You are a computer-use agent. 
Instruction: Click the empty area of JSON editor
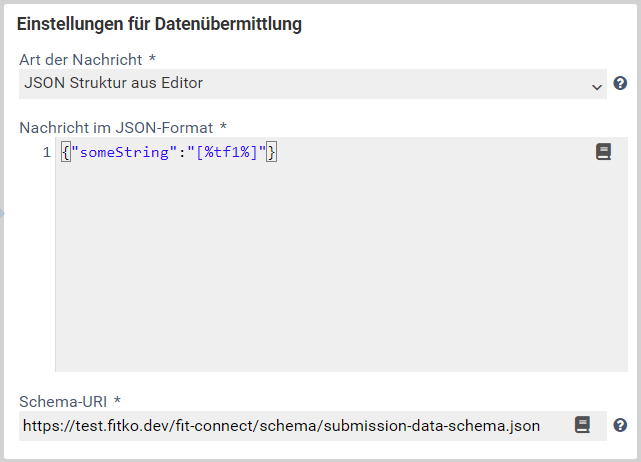point(341,266)
